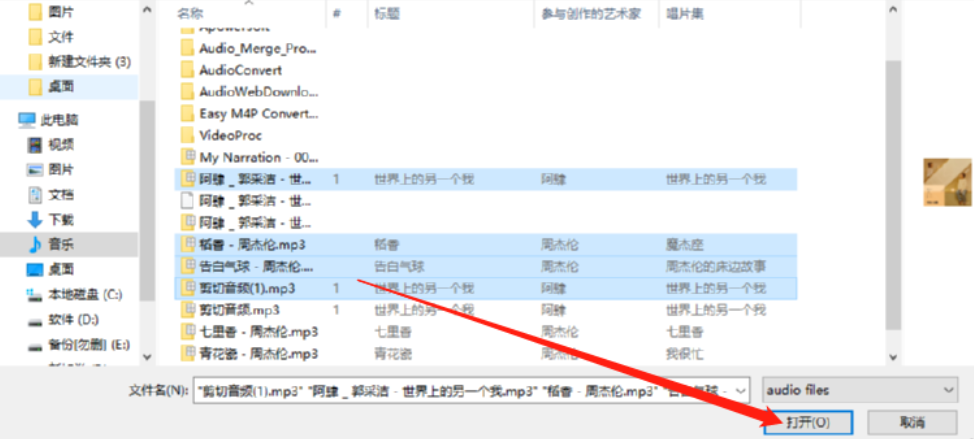The height and width of the screenshot is (439, 974).
Task: Click the file list vertical scrollbar thumb
Action: click(x=893, y=194)
